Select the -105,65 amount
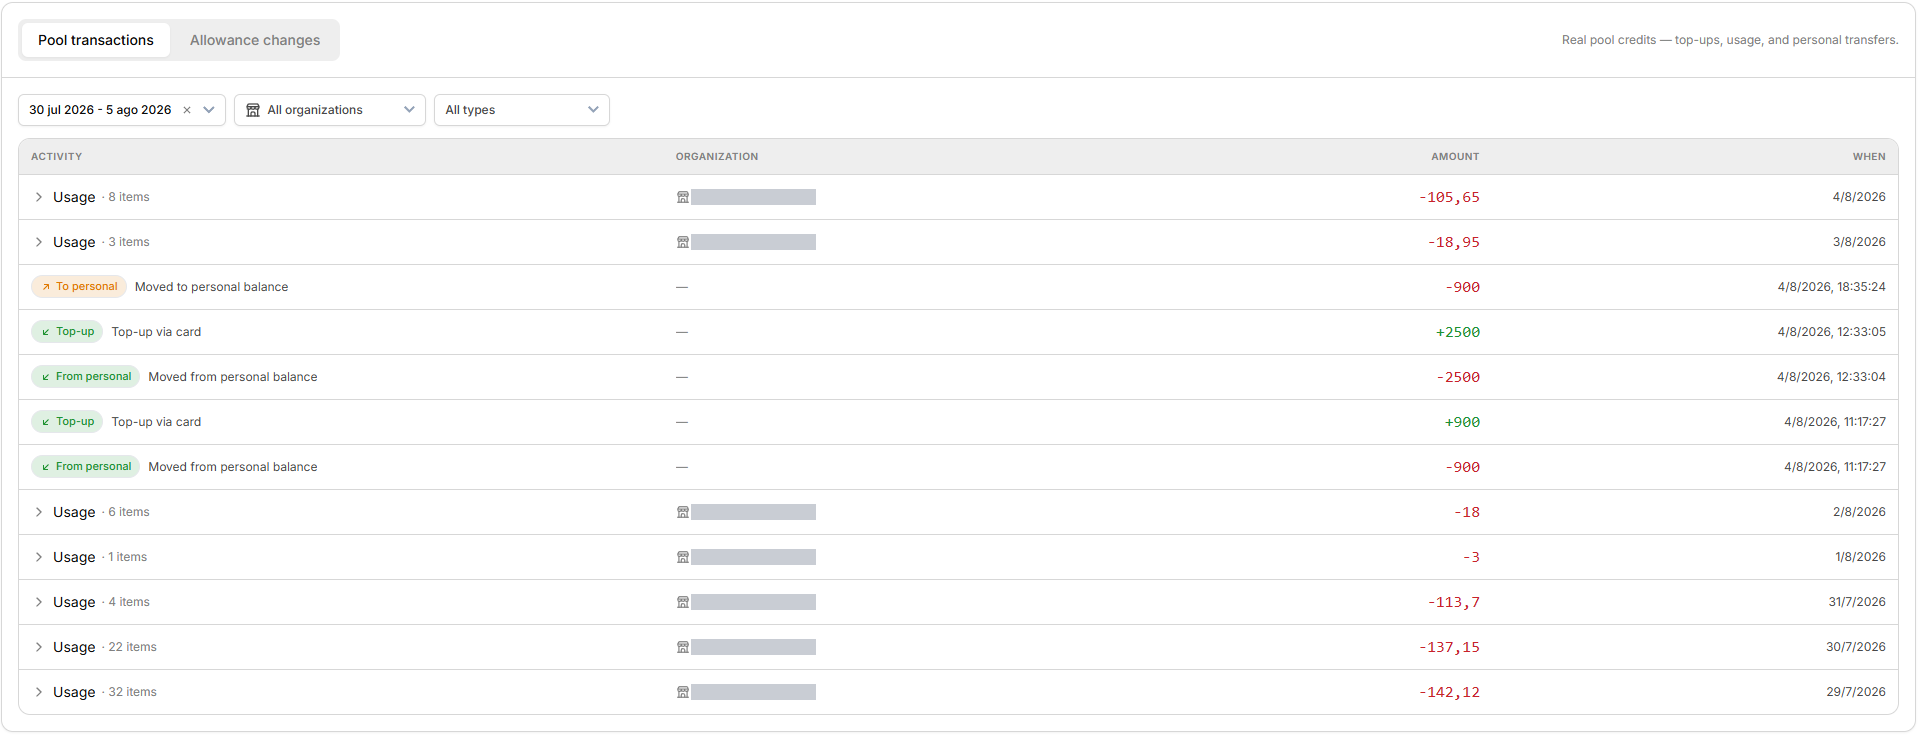This screenshot has height=735, width=1918. click(1449, 198)
